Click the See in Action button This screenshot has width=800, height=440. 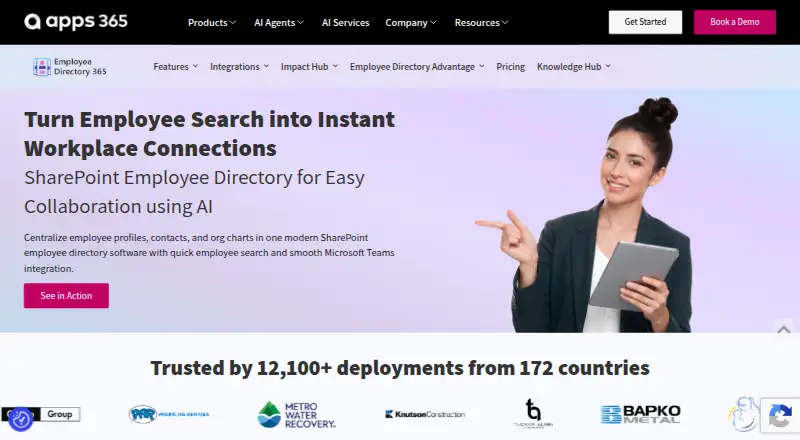[66, 296]
